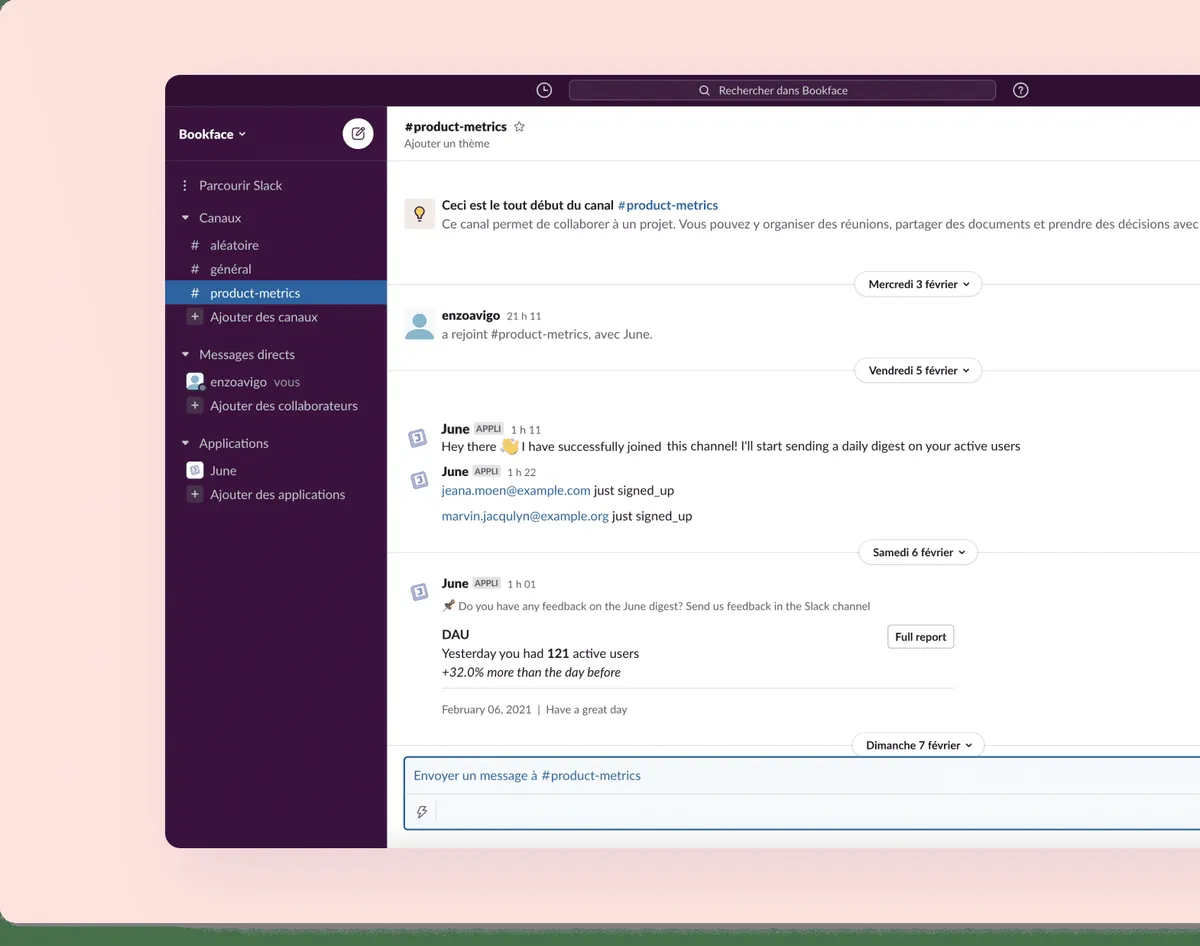
Task: Click the three-dots icon beside Parcourir Slack
Action: click(x=185, y=186)
